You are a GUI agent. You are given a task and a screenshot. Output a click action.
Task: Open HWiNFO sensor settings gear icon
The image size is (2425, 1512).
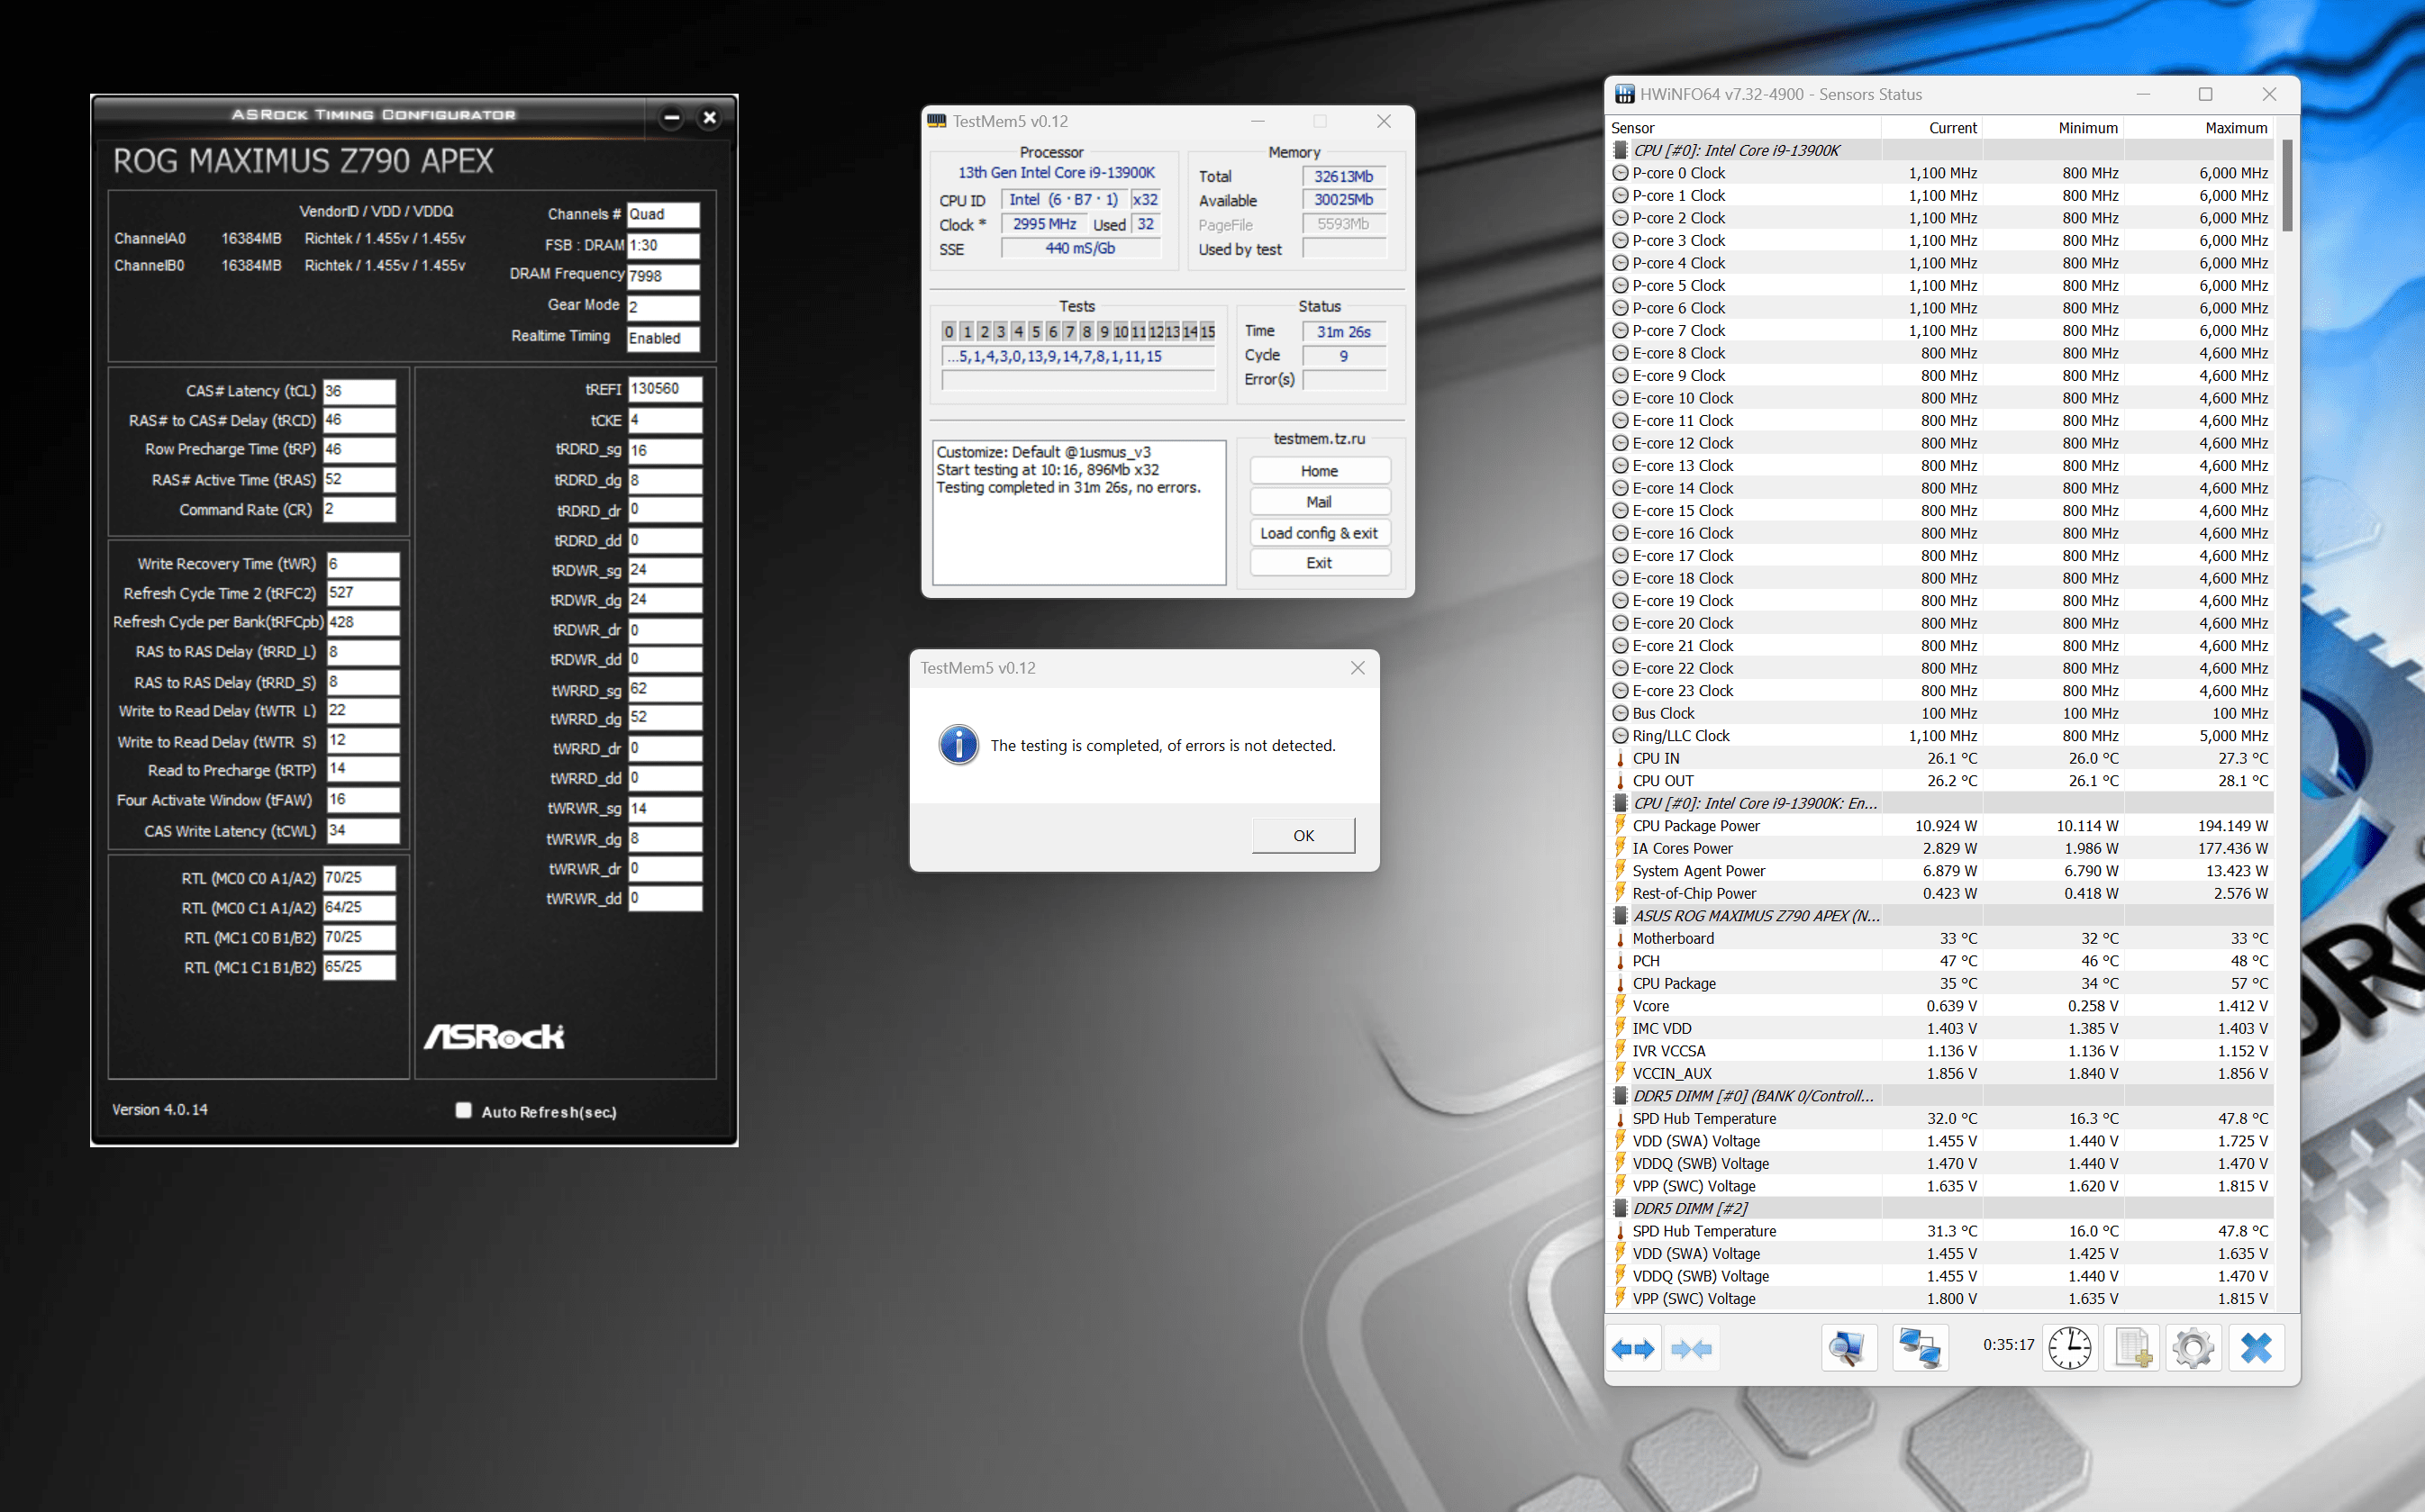click(2193, 1349)
